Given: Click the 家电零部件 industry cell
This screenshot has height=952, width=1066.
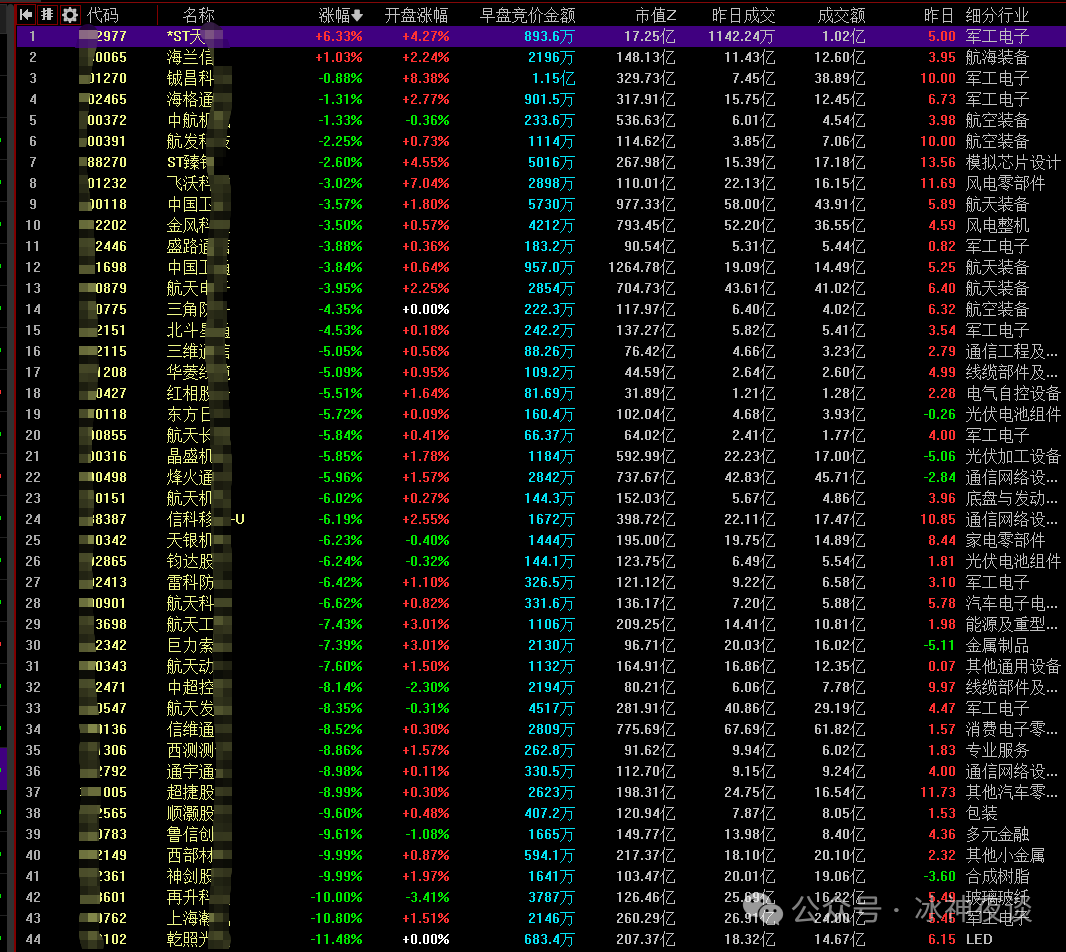Looking at the screenshot, I should (1005, 541).
